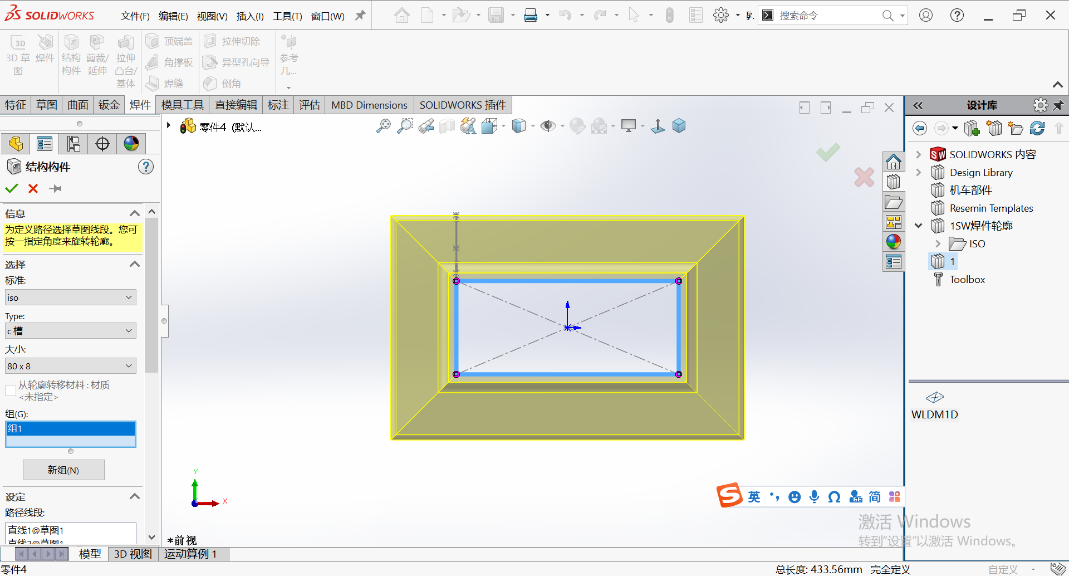Open the ConfigurationManager tab icon
The width and height of the screenshot is (1069, 576).
click(x=73, y=144)
